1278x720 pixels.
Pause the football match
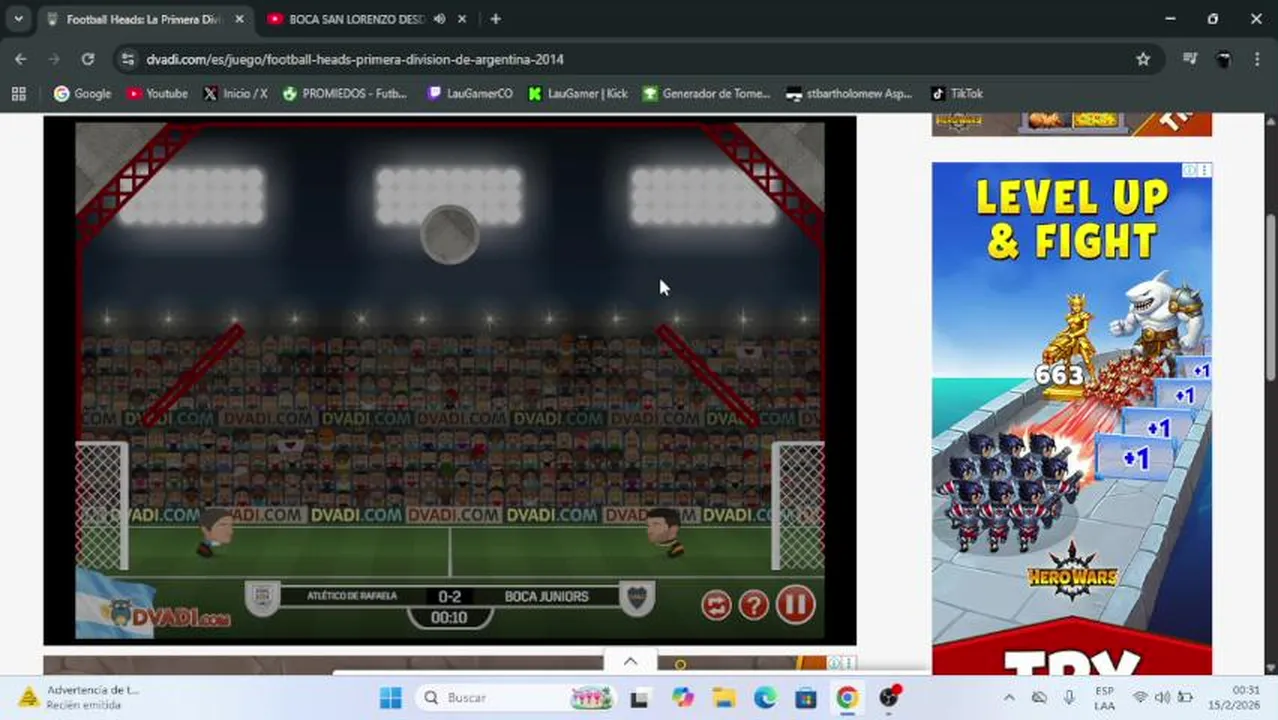795,605
